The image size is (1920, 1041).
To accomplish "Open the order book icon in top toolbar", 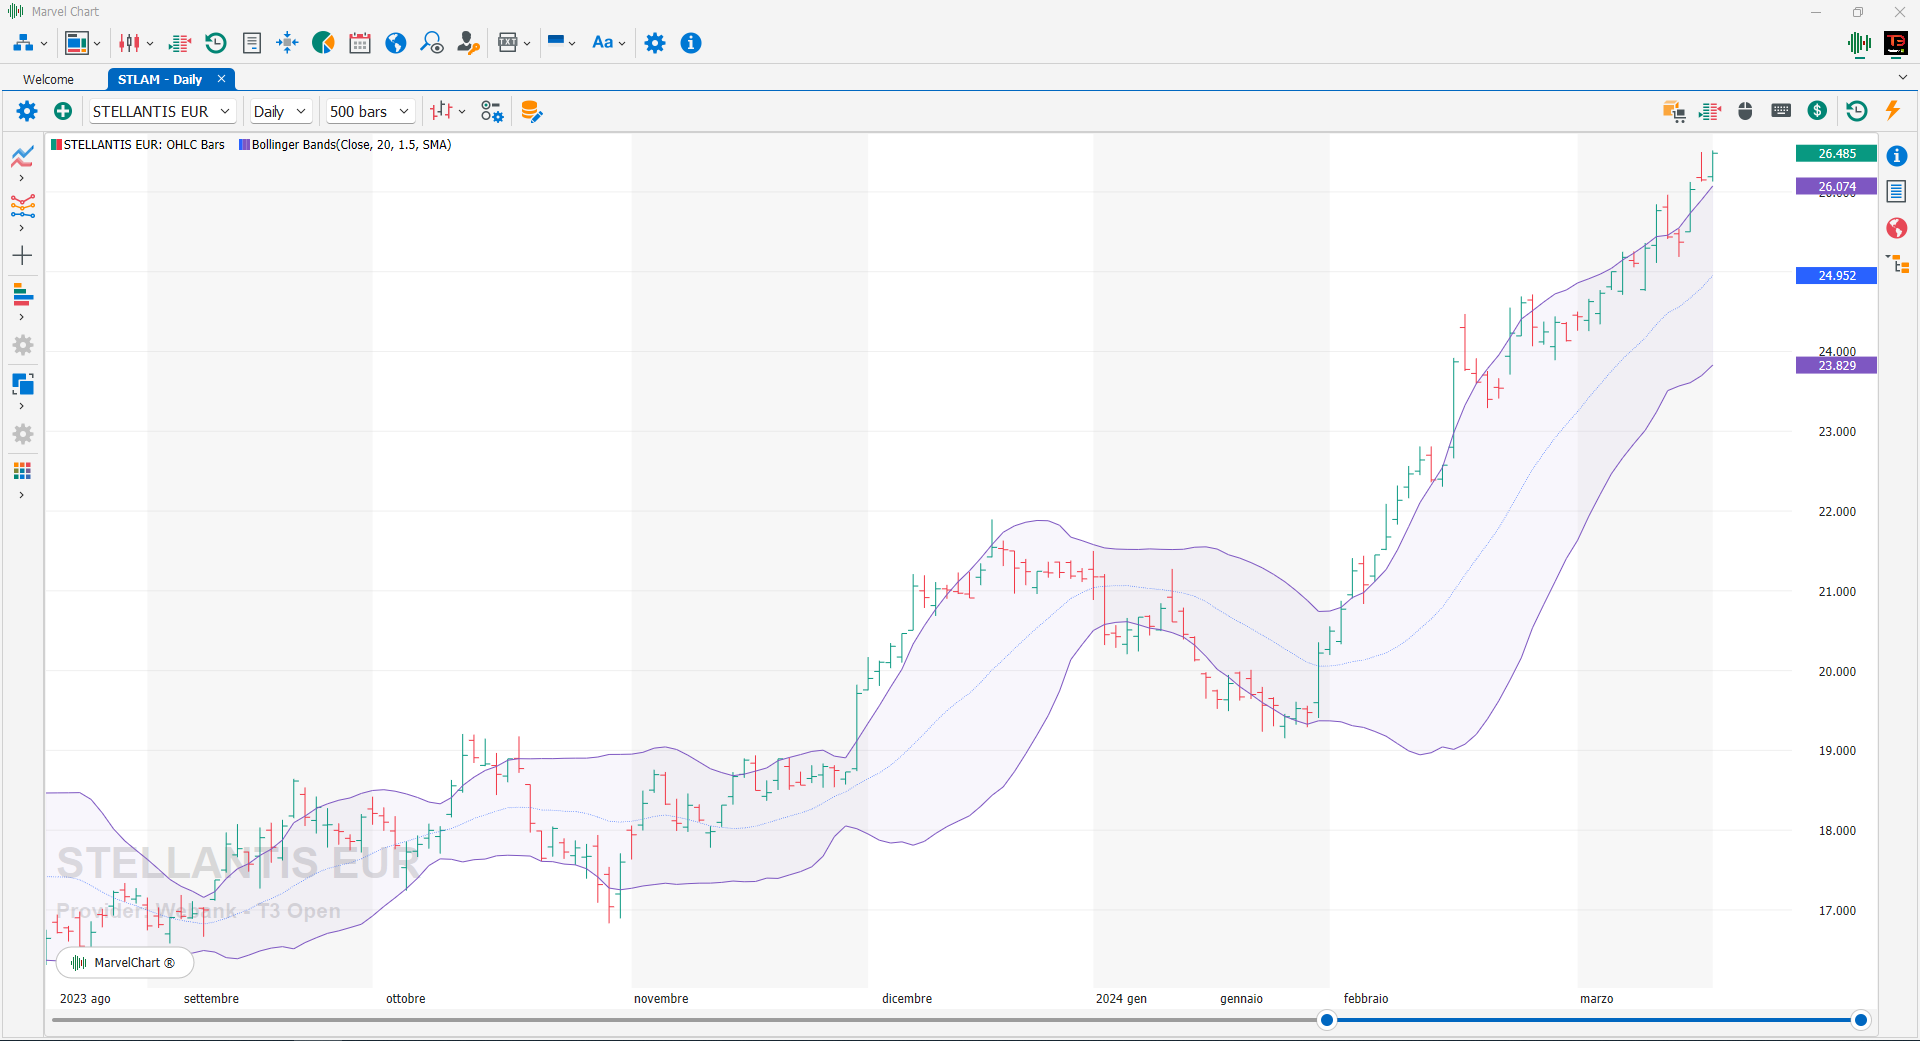I will coord(180,43).
